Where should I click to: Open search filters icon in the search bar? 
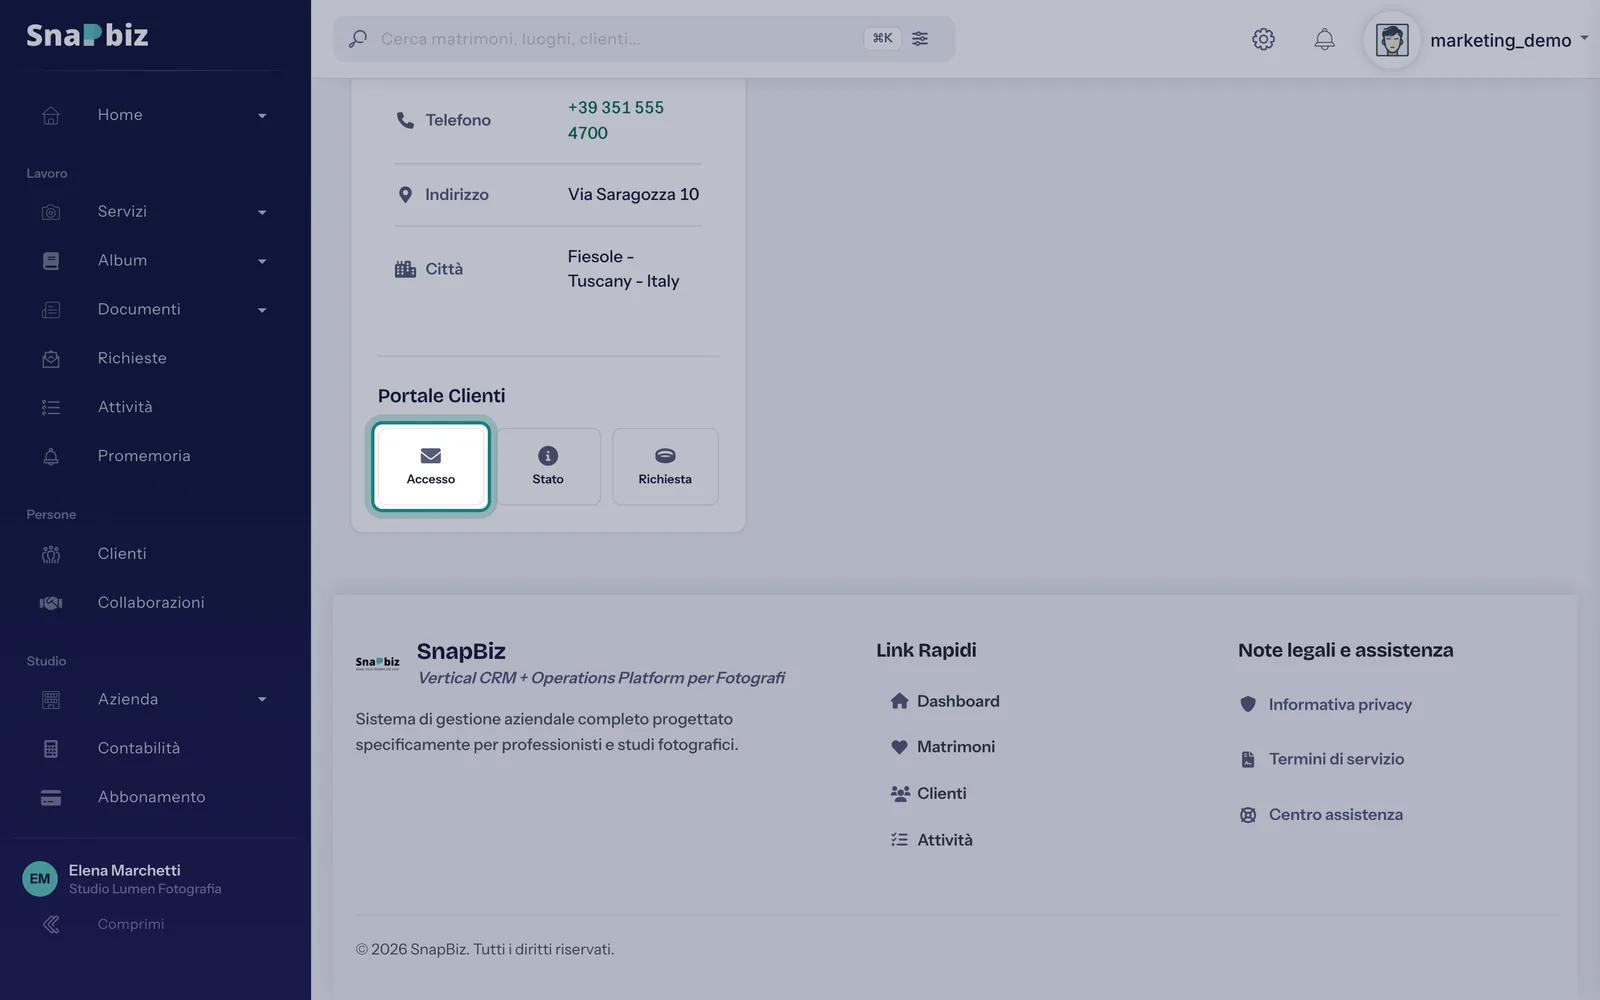(920, 38)
